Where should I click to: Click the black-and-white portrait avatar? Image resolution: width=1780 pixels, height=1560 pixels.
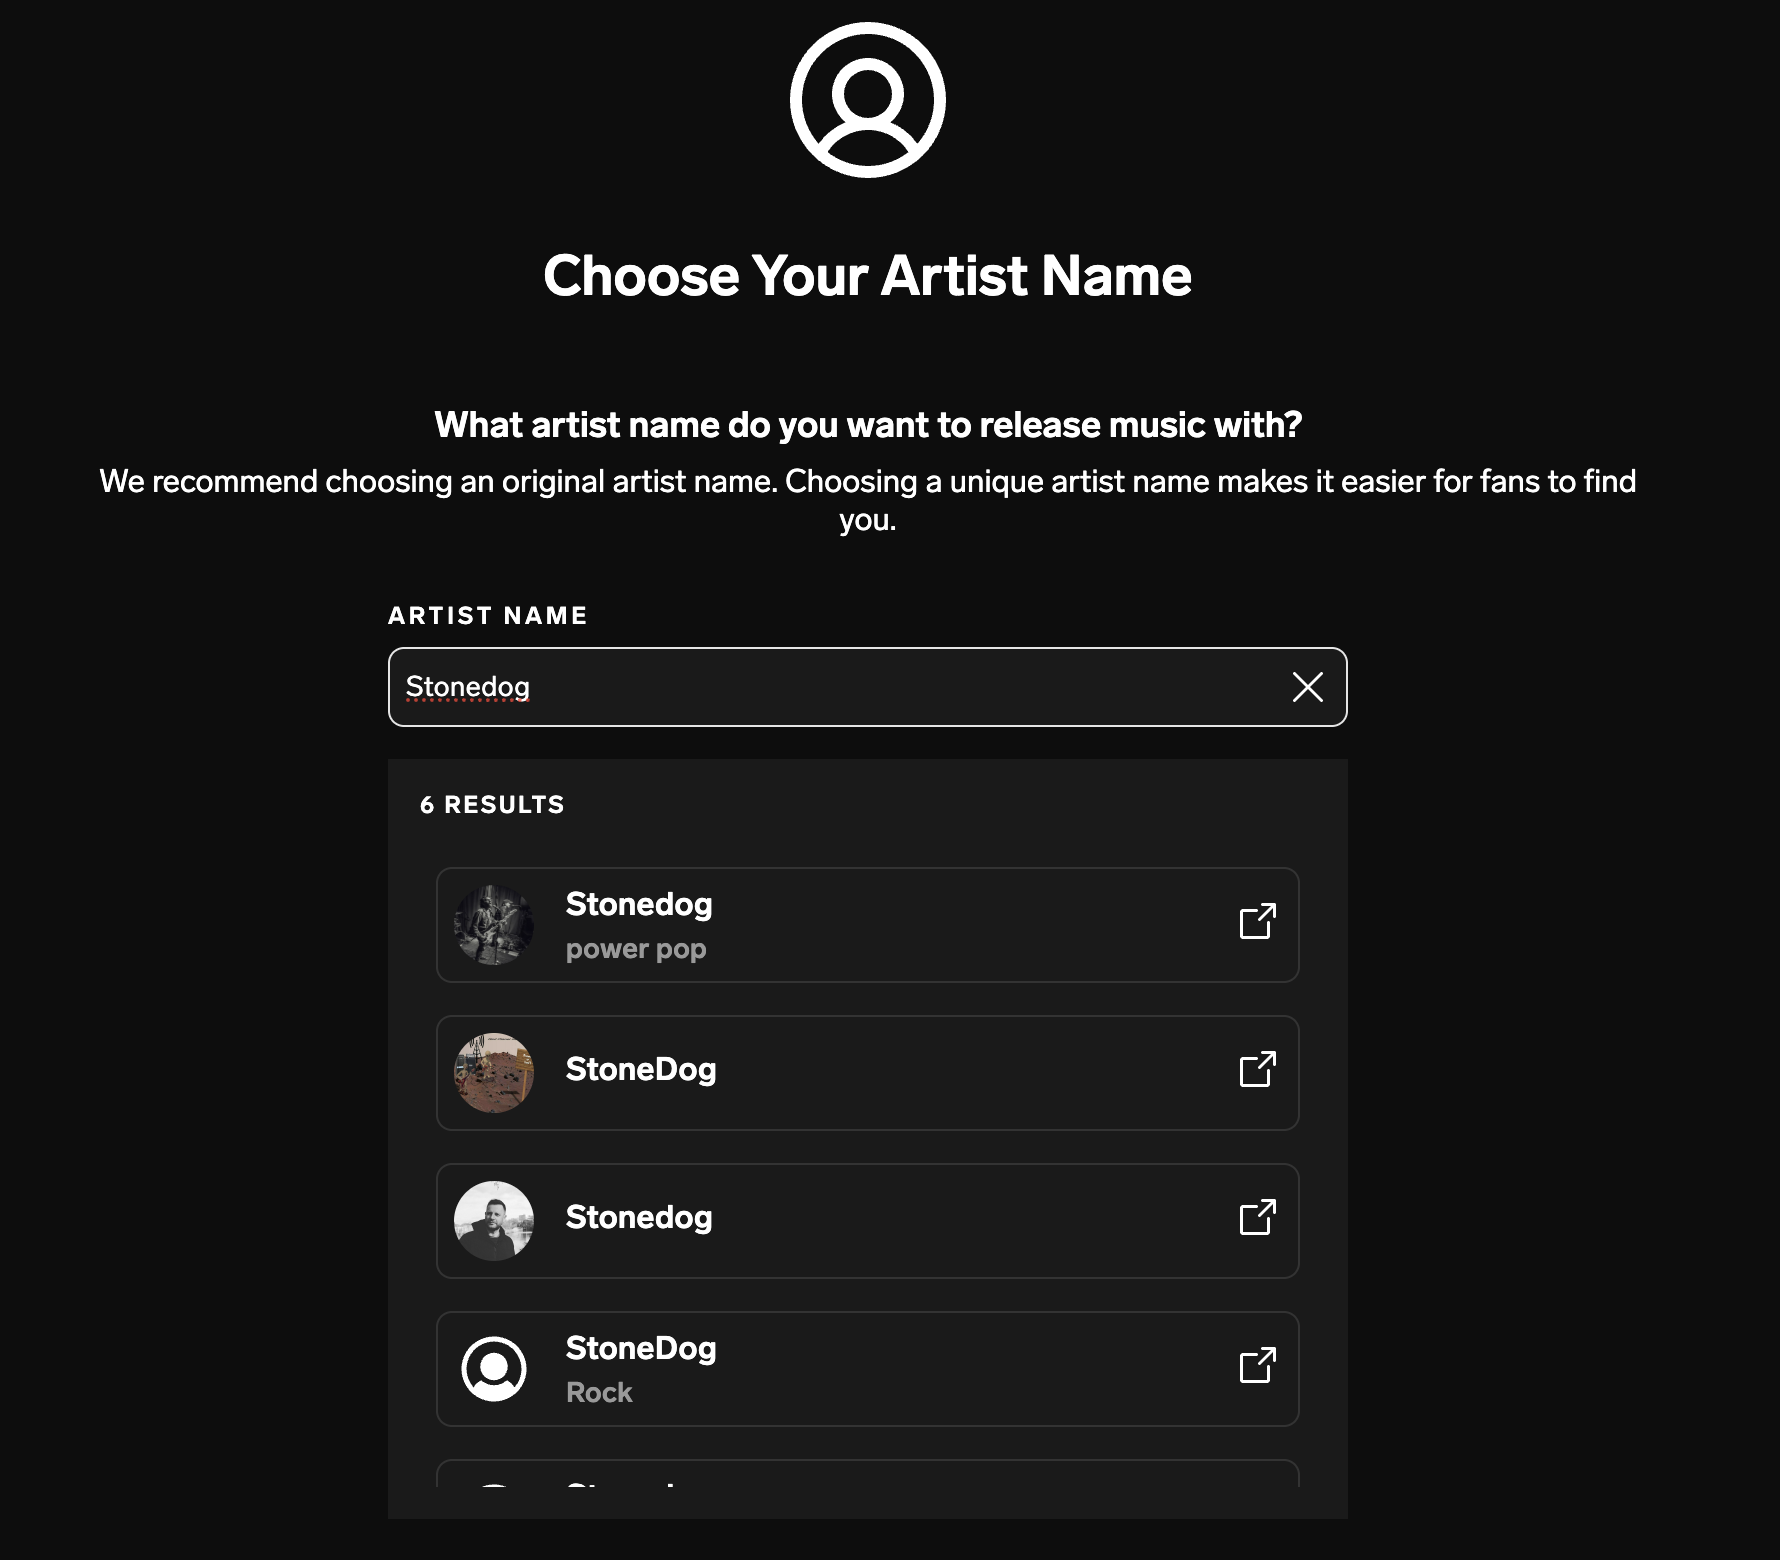click(494, 1220)
